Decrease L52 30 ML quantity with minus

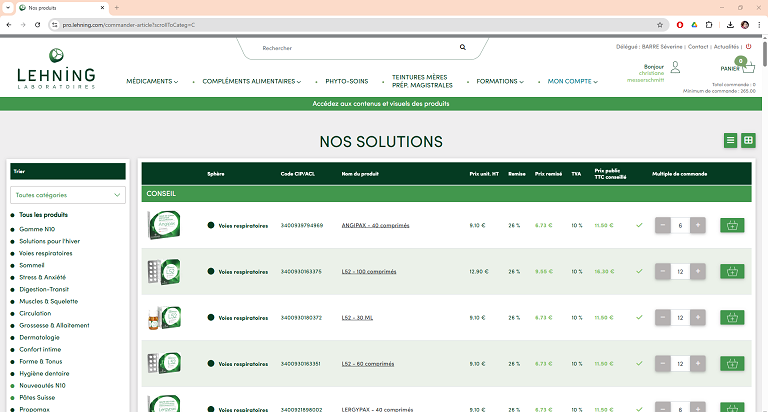(663, 318)
